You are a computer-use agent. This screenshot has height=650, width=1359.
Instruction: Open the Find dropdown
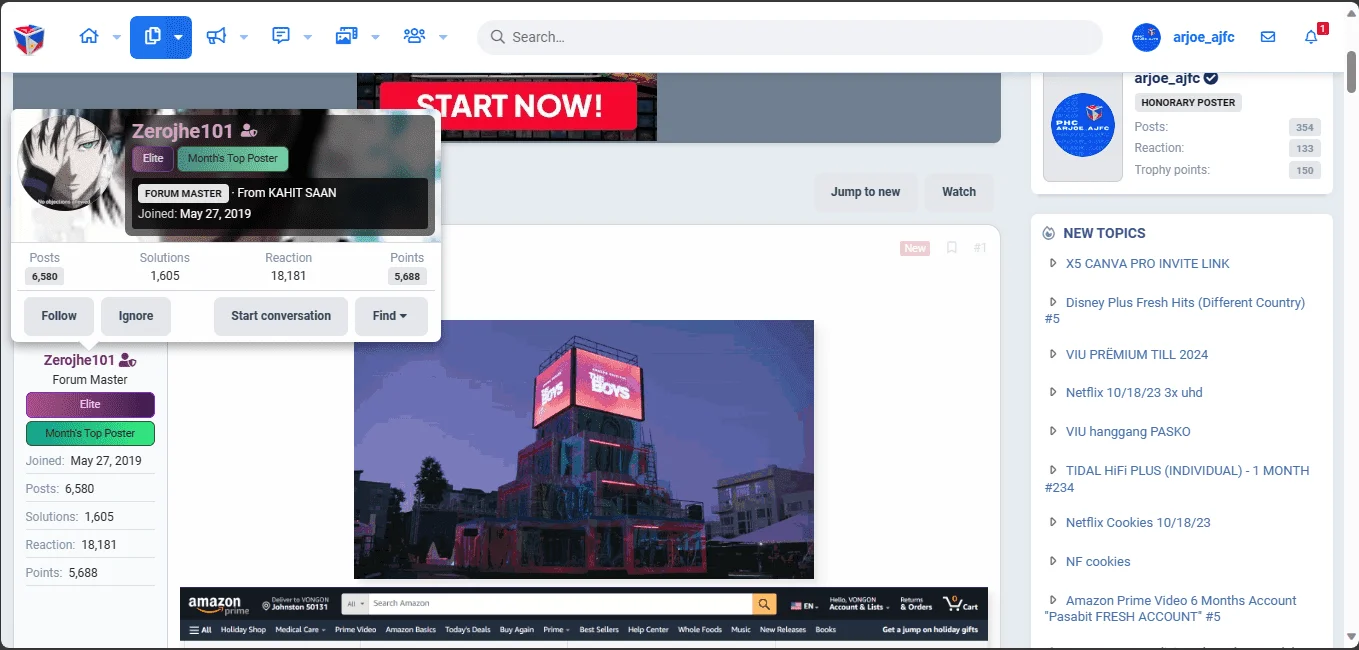click(391, 316)
